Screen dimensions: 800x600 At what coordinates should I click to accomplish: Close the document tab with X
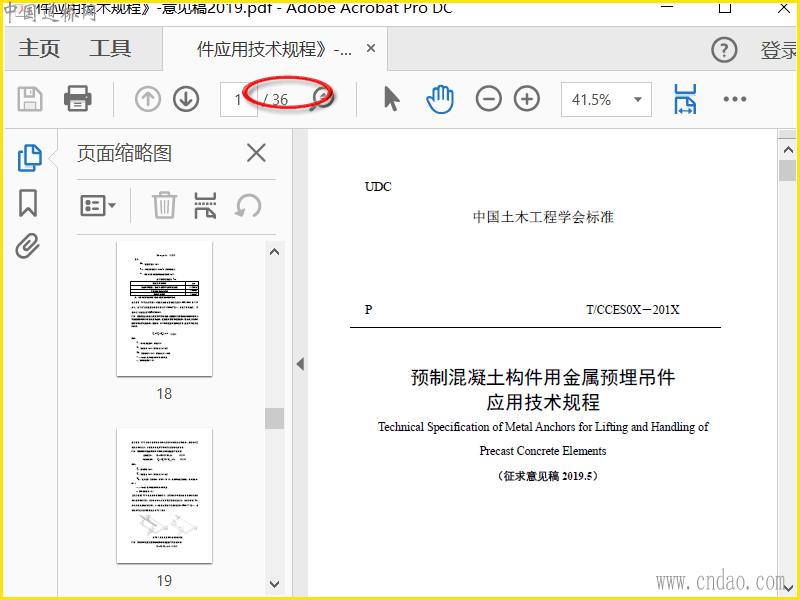point(371,48)
